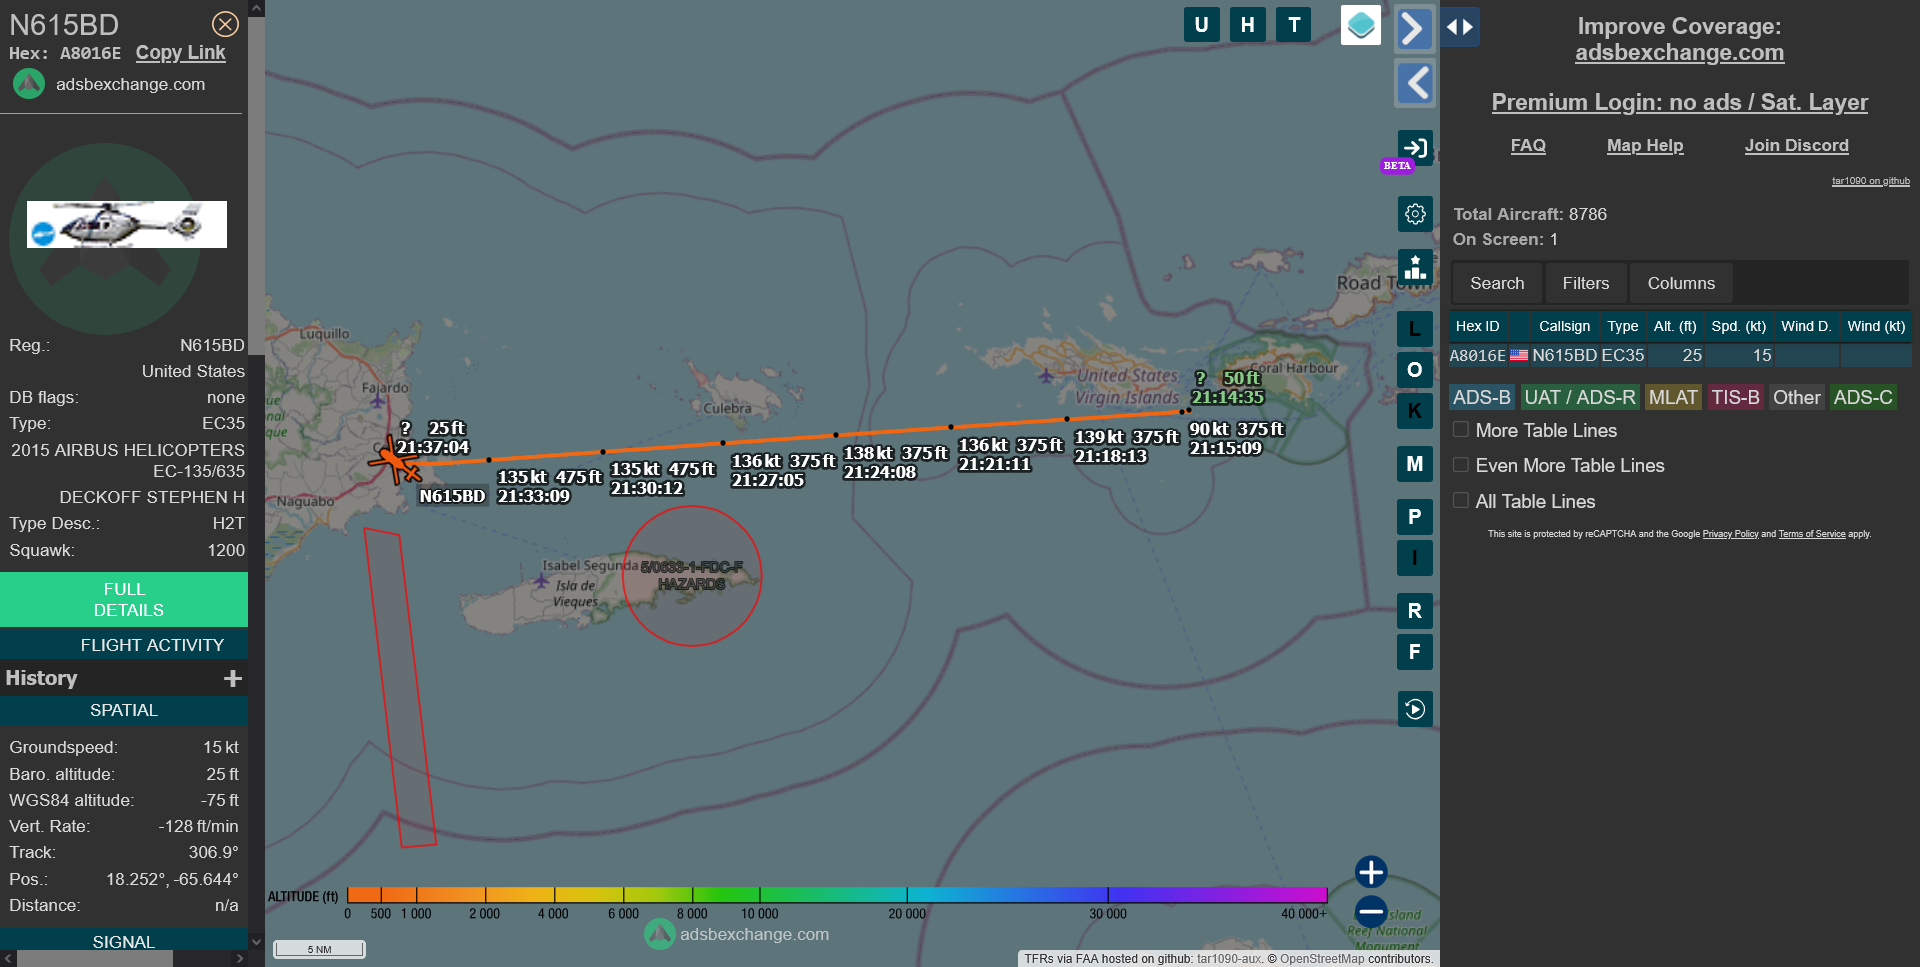Collapse map toolbar with left chevron

coord(1414,83)
